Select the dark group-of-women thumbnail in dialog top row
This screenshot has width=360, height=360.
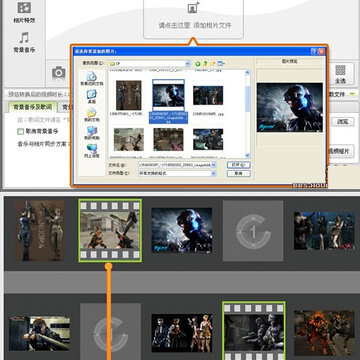pyautogui.click(x=208, y=95)
